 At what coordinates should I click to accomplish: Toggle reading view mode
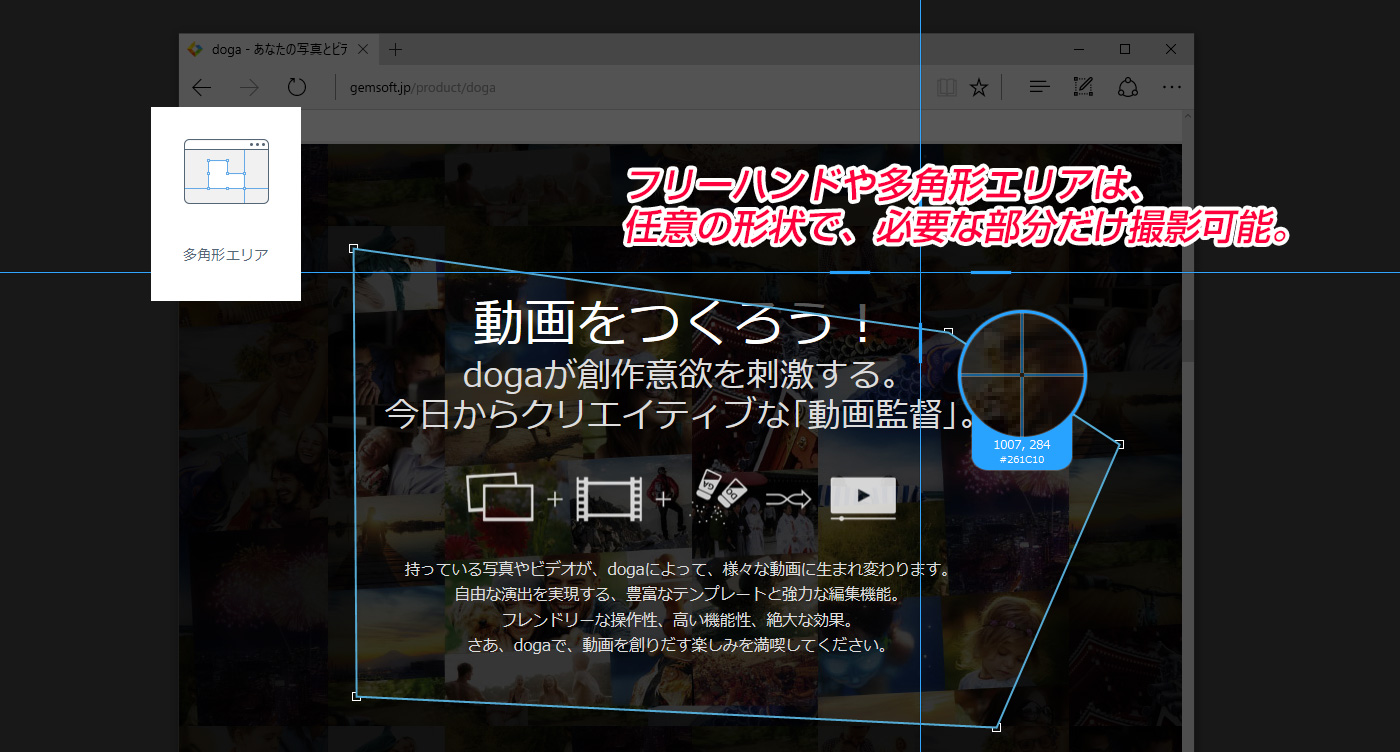click(945, 87)
